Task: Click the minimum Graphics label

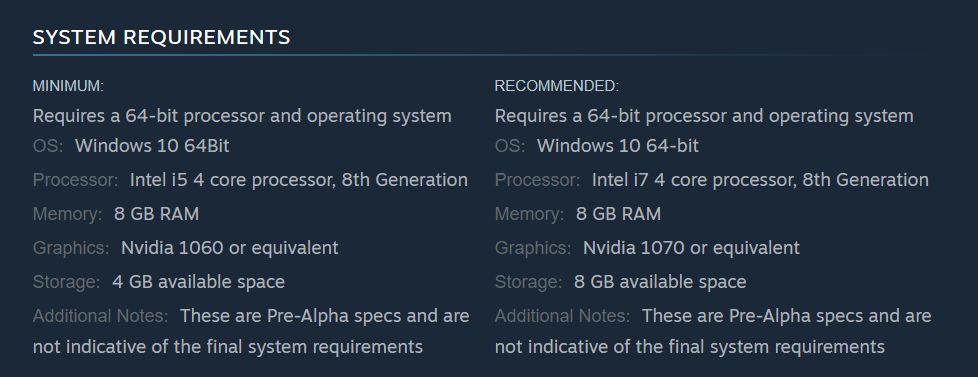Action: pos(71,248)
